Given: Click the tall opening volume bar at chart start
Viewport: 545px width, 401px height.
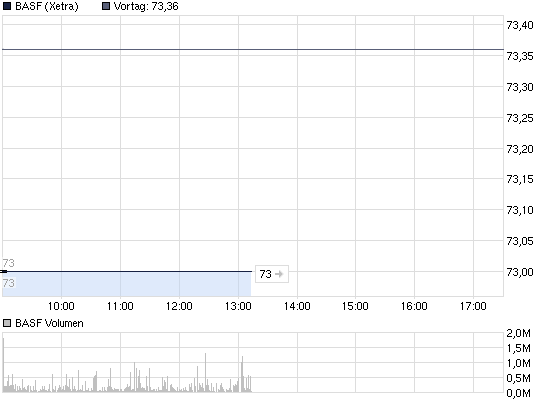Looking at the screenshot, I should point(3,365).
